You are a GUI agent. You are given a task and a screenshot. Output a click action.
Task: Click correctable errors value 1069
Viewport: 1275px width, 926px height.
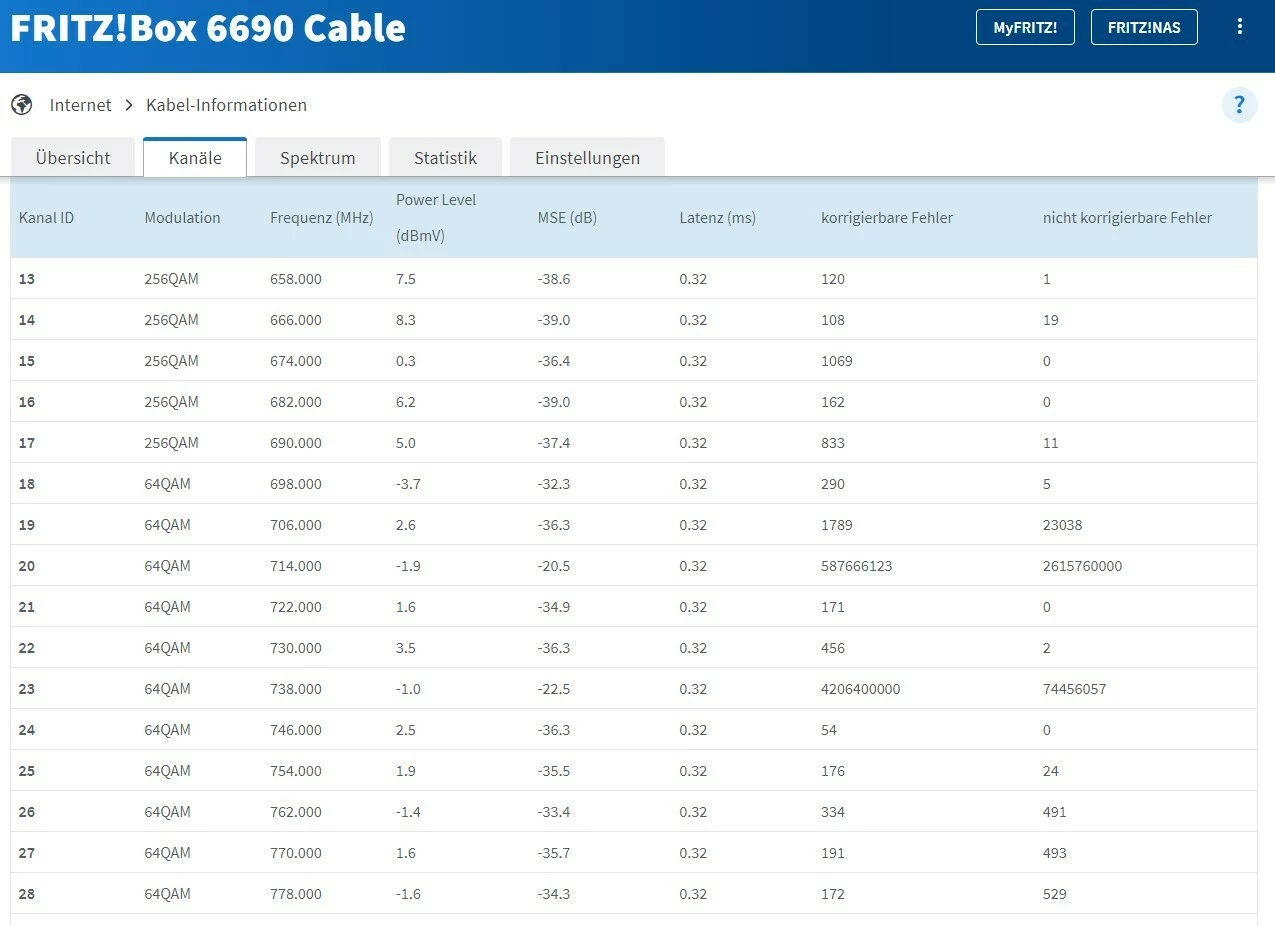pos(837,361)
